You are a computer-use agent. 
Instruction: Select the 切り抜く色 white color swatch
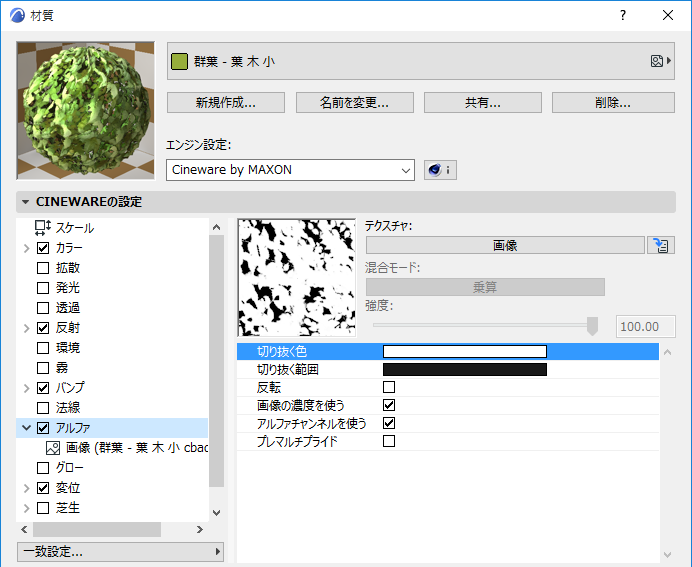(465, 351)
